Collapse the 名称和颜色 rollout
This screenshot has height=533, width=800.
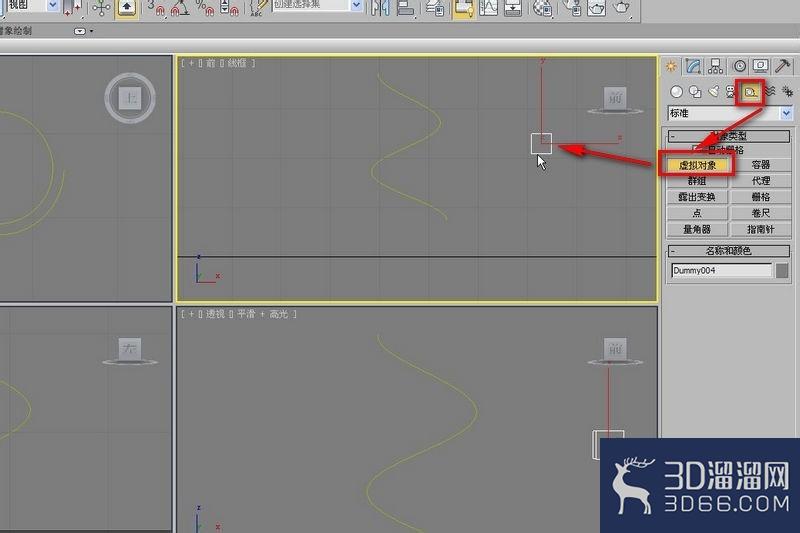(x=730, y=251)
